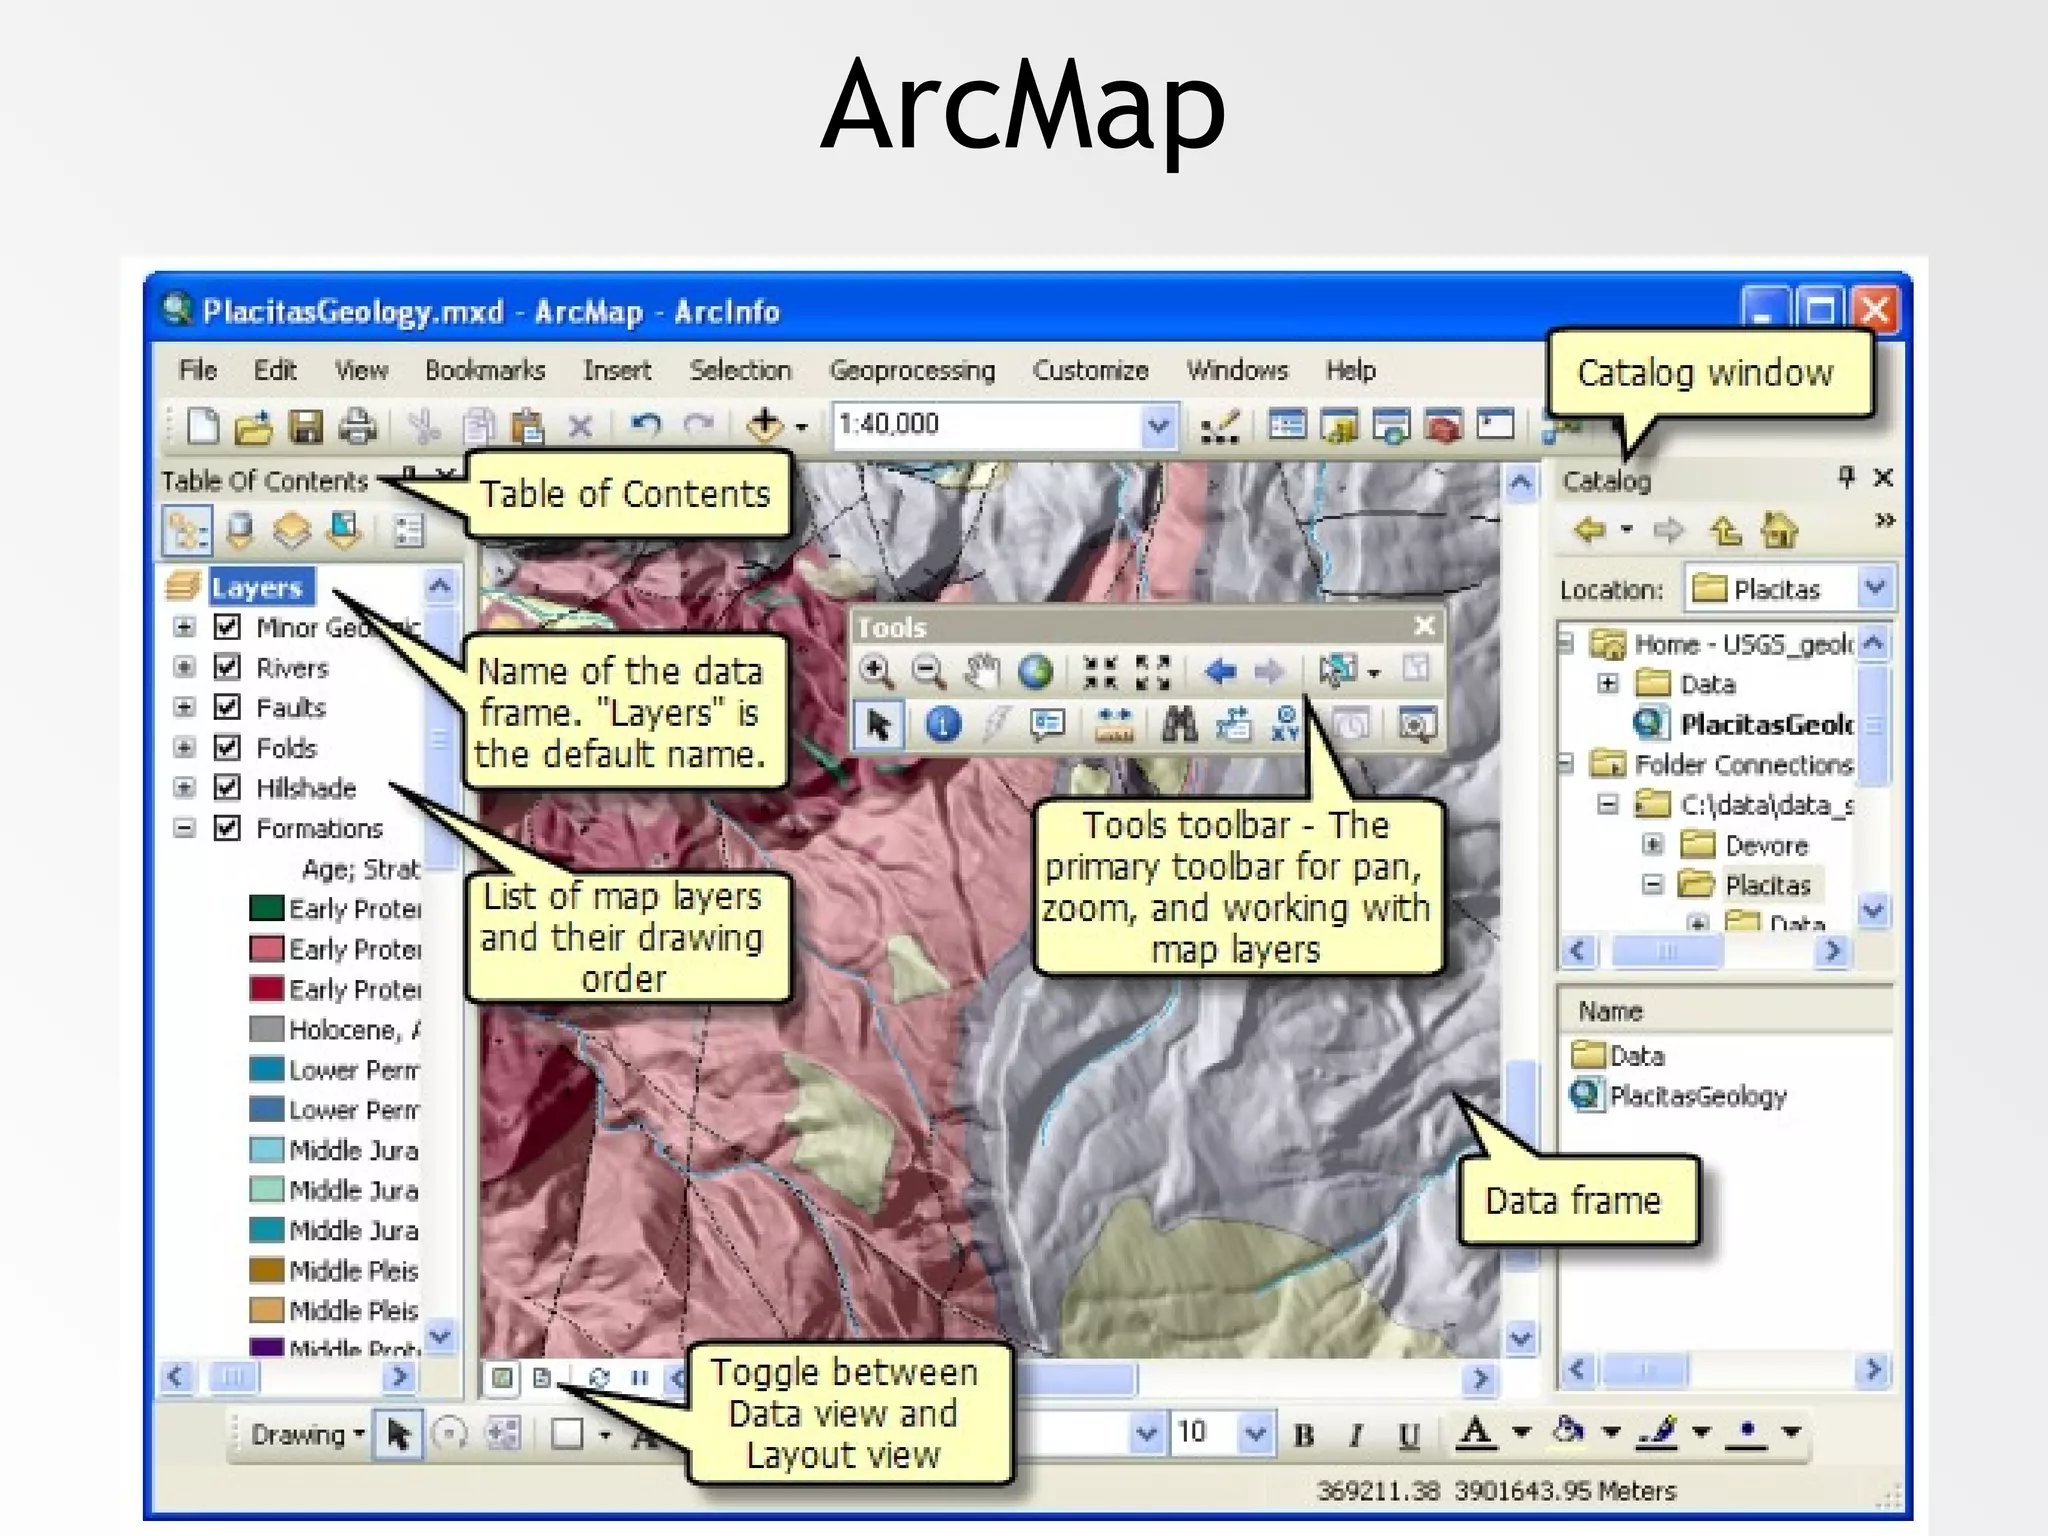Click the Catalog Home icon

(1779, 529)
